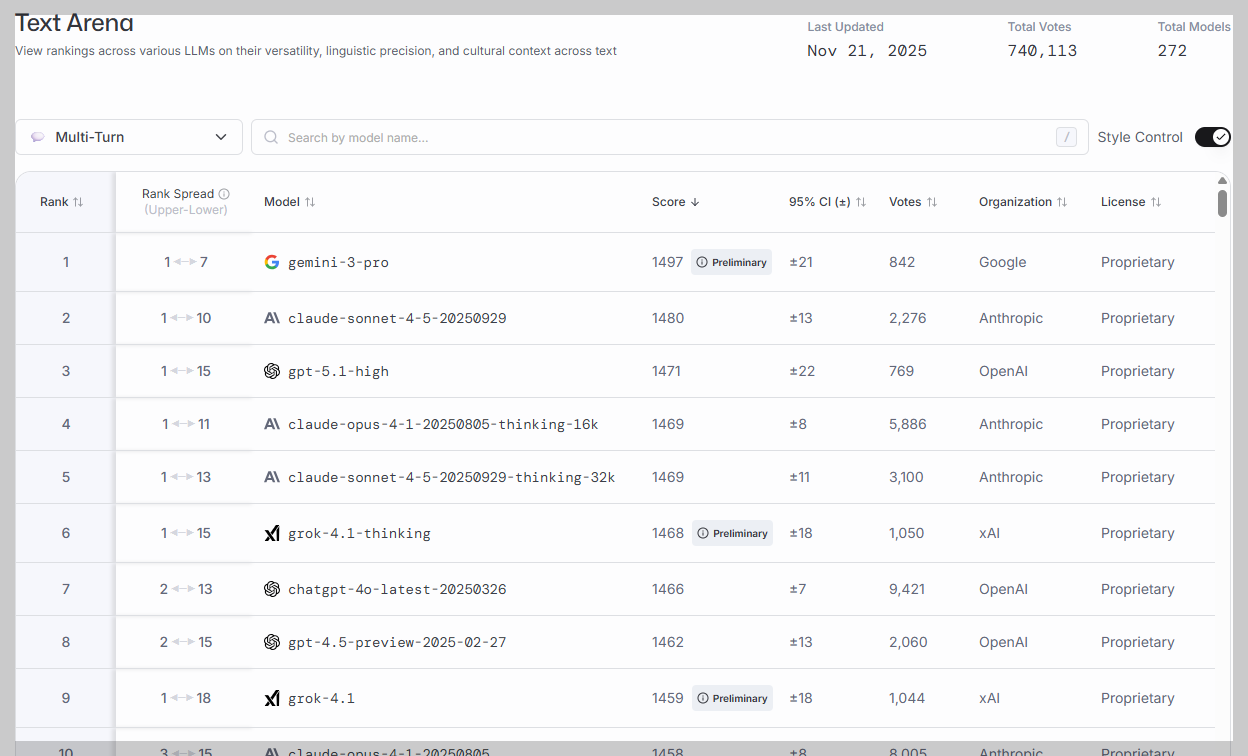This screenshot has height=756, width=1248.
Task: Click the Rank Spread column header
Action: 185,202
